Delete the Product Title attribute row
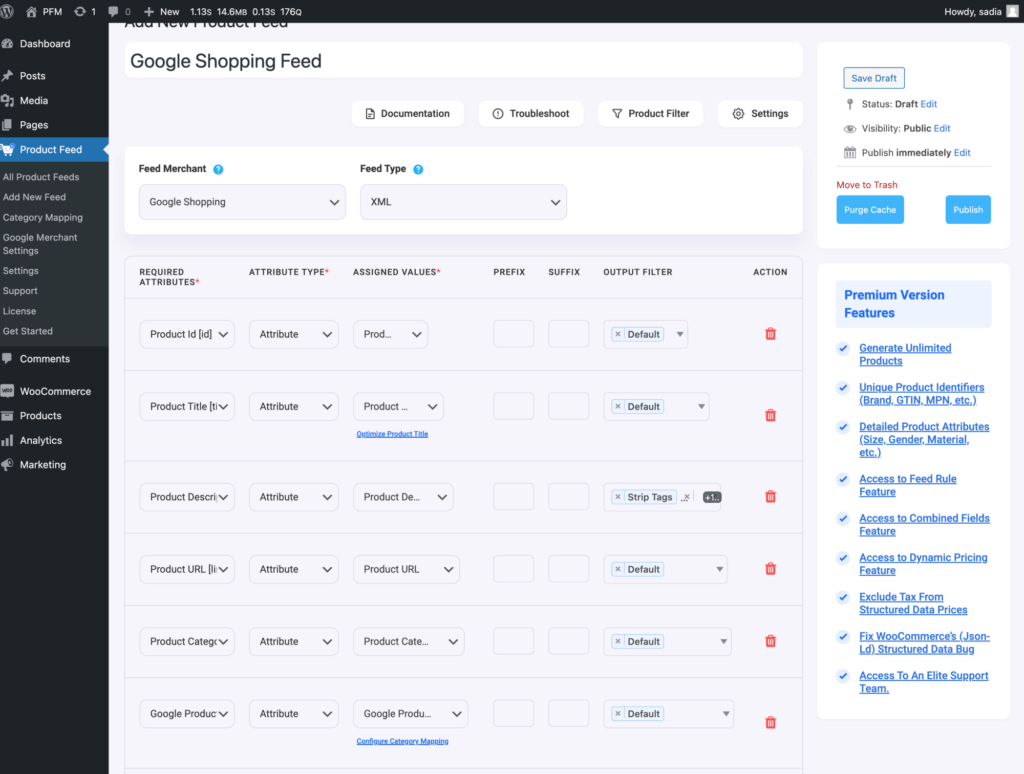This screenshot has width=1024, height=774. 771,415
